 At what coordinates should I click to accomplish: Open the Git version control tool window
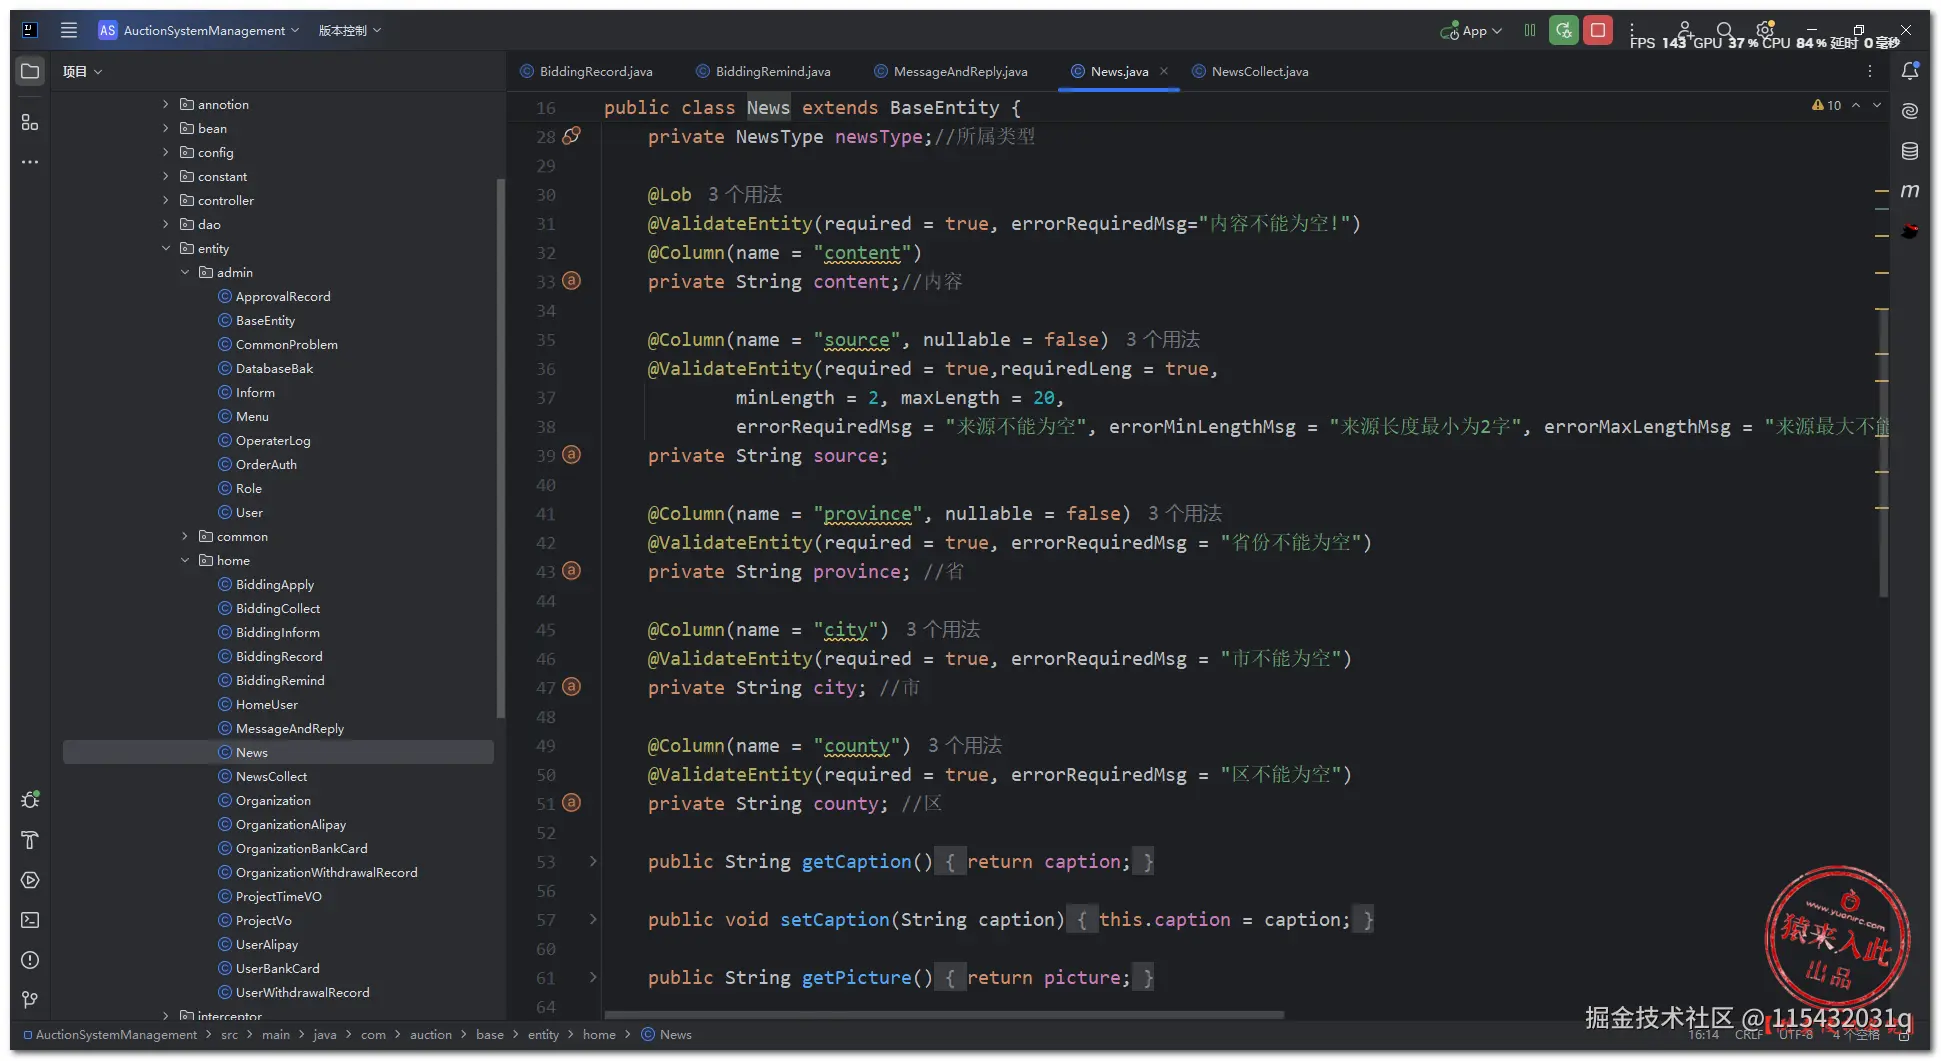[30, 1000]
